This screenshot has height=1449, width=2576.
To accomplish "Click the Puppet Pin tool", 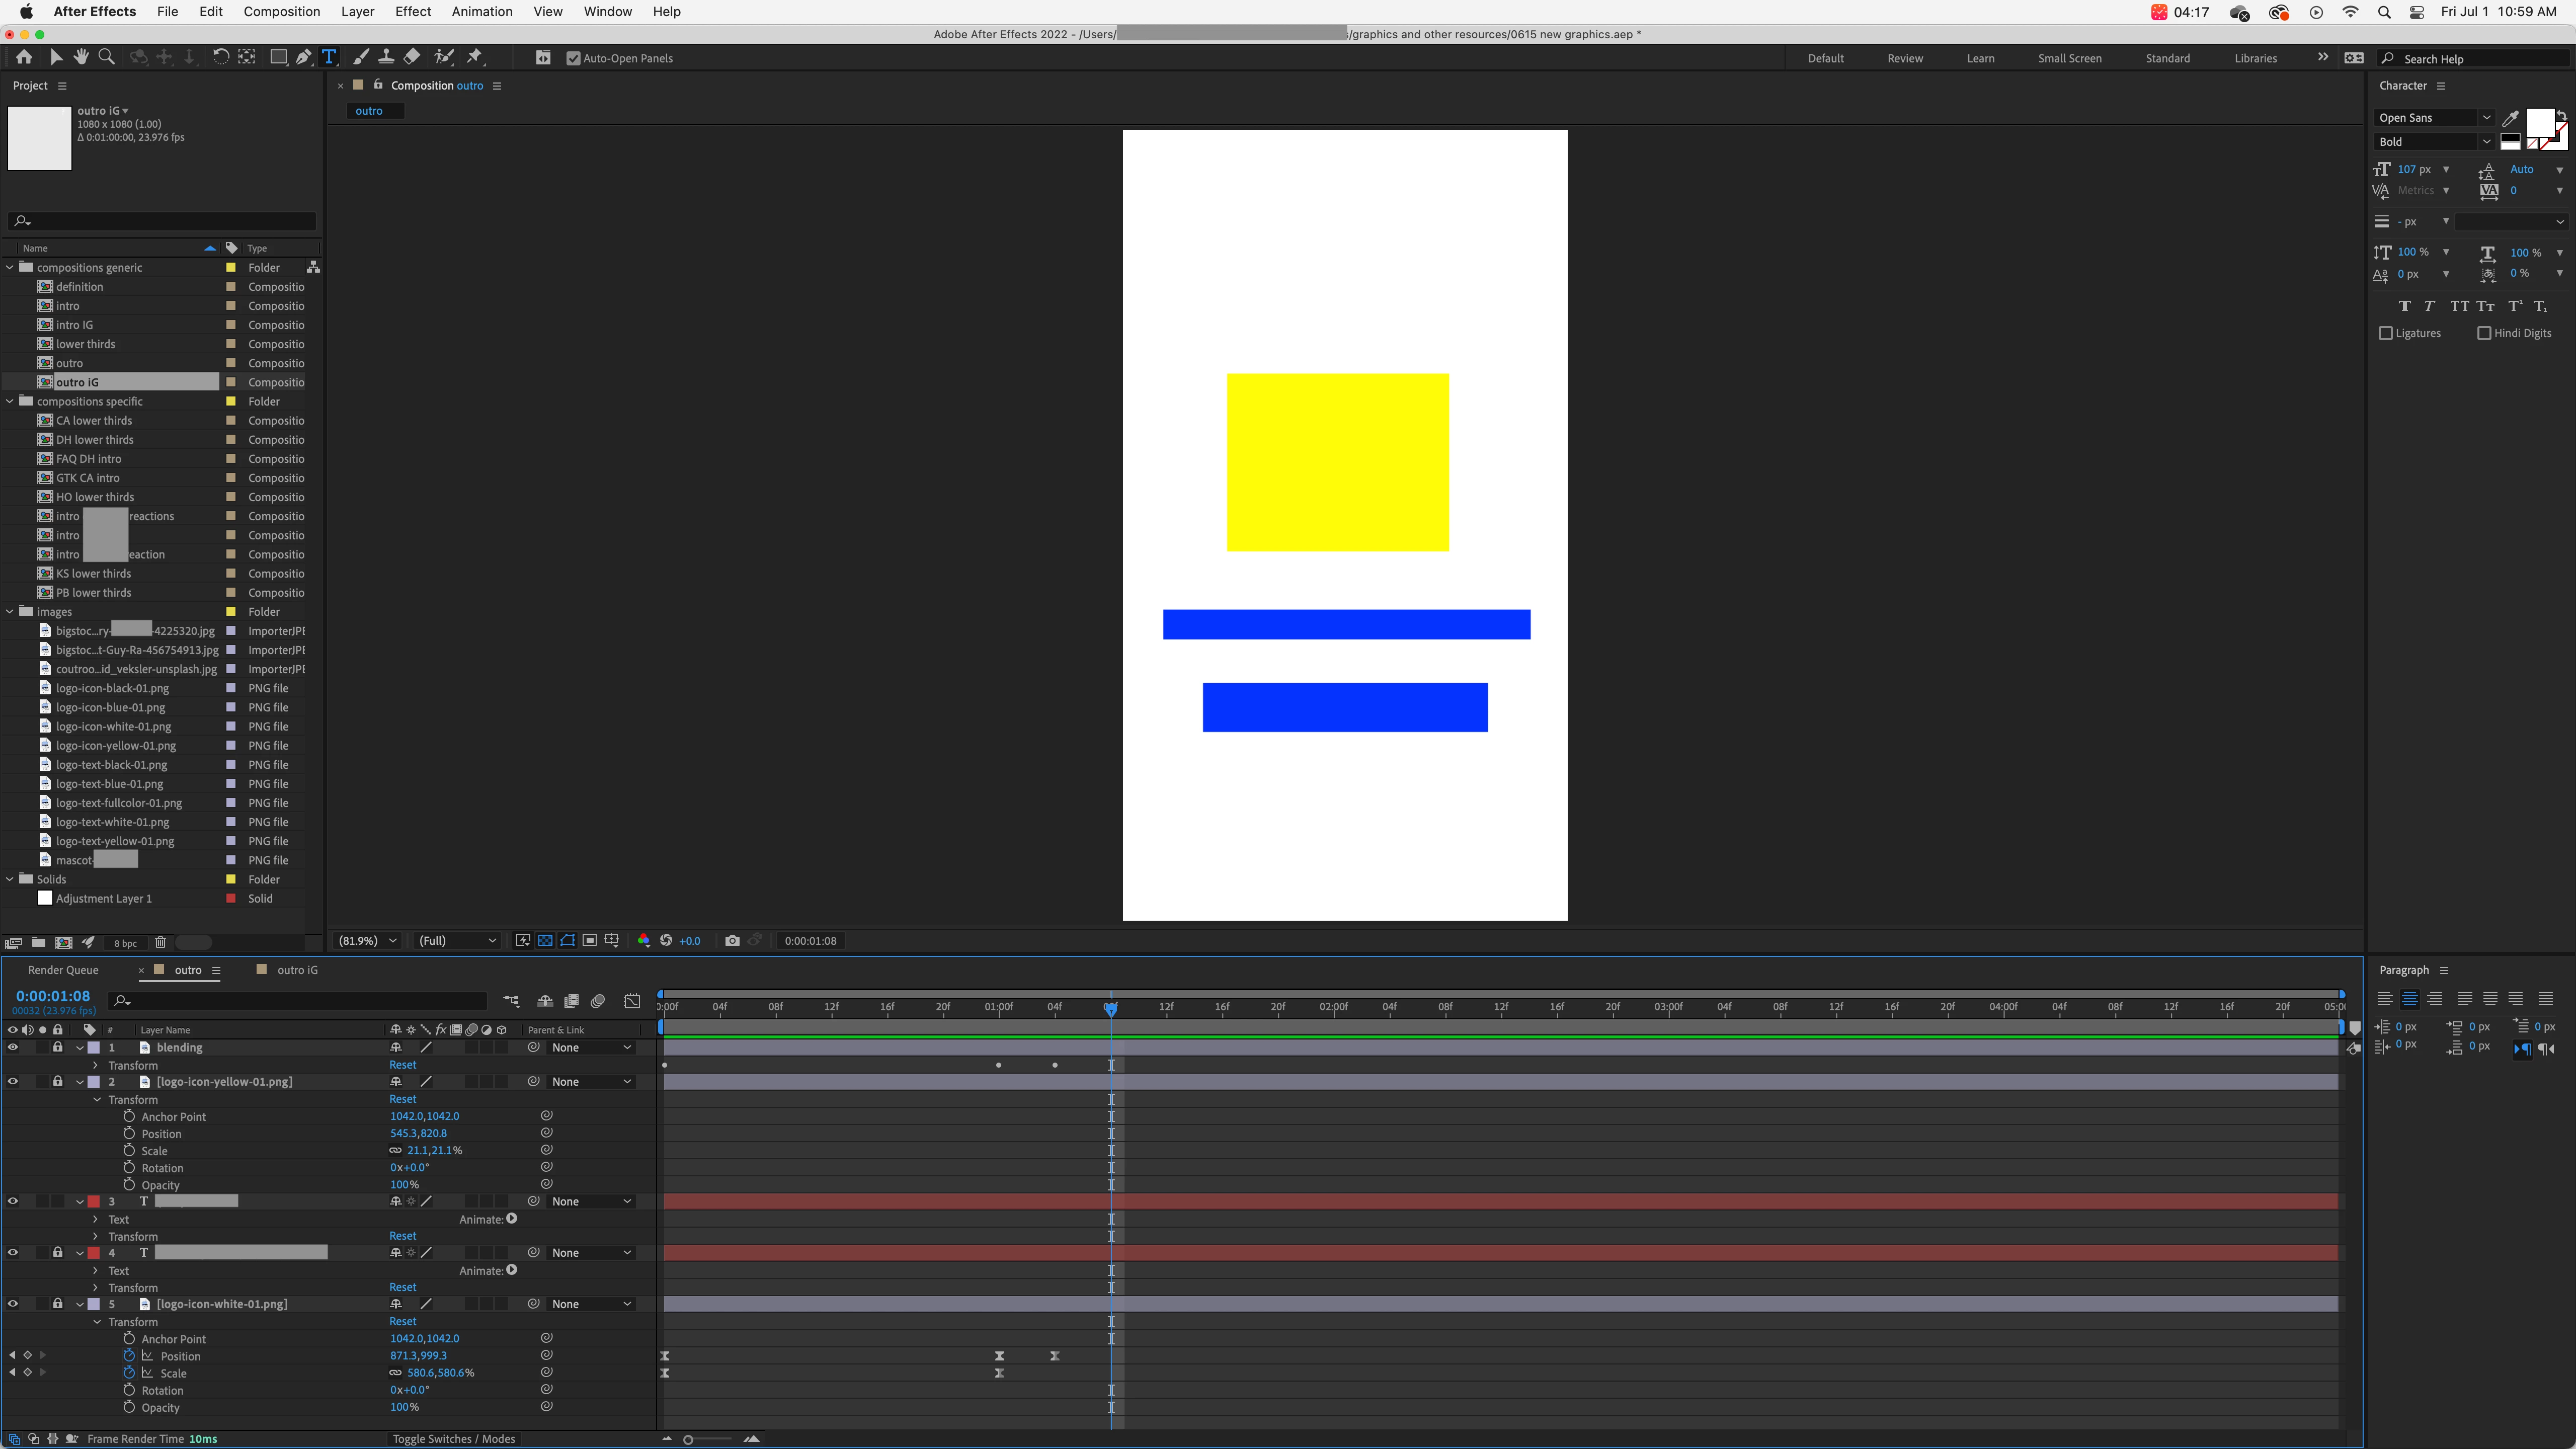I will coord(475,57).
